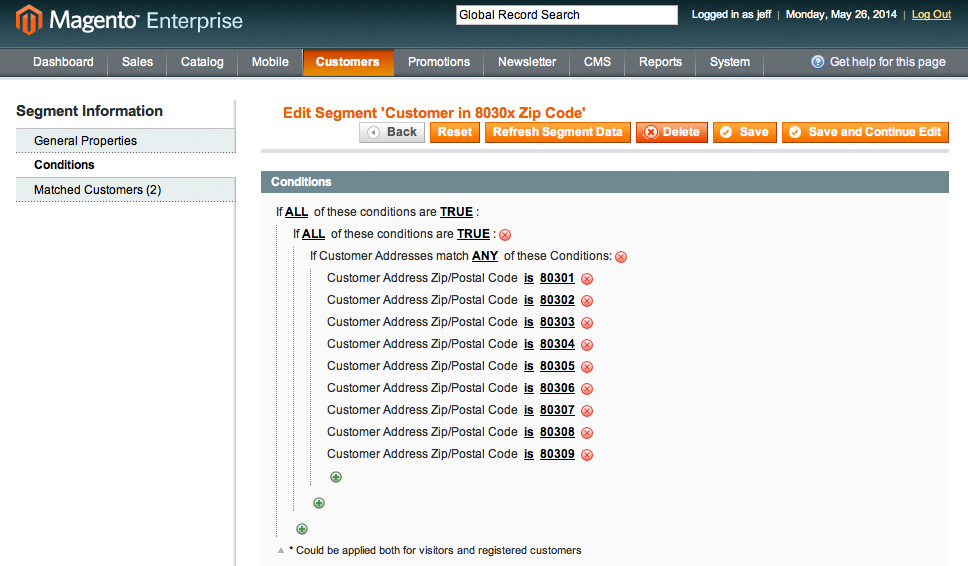Open the Promotions menu
968x566 pixels.
point(438,62)
